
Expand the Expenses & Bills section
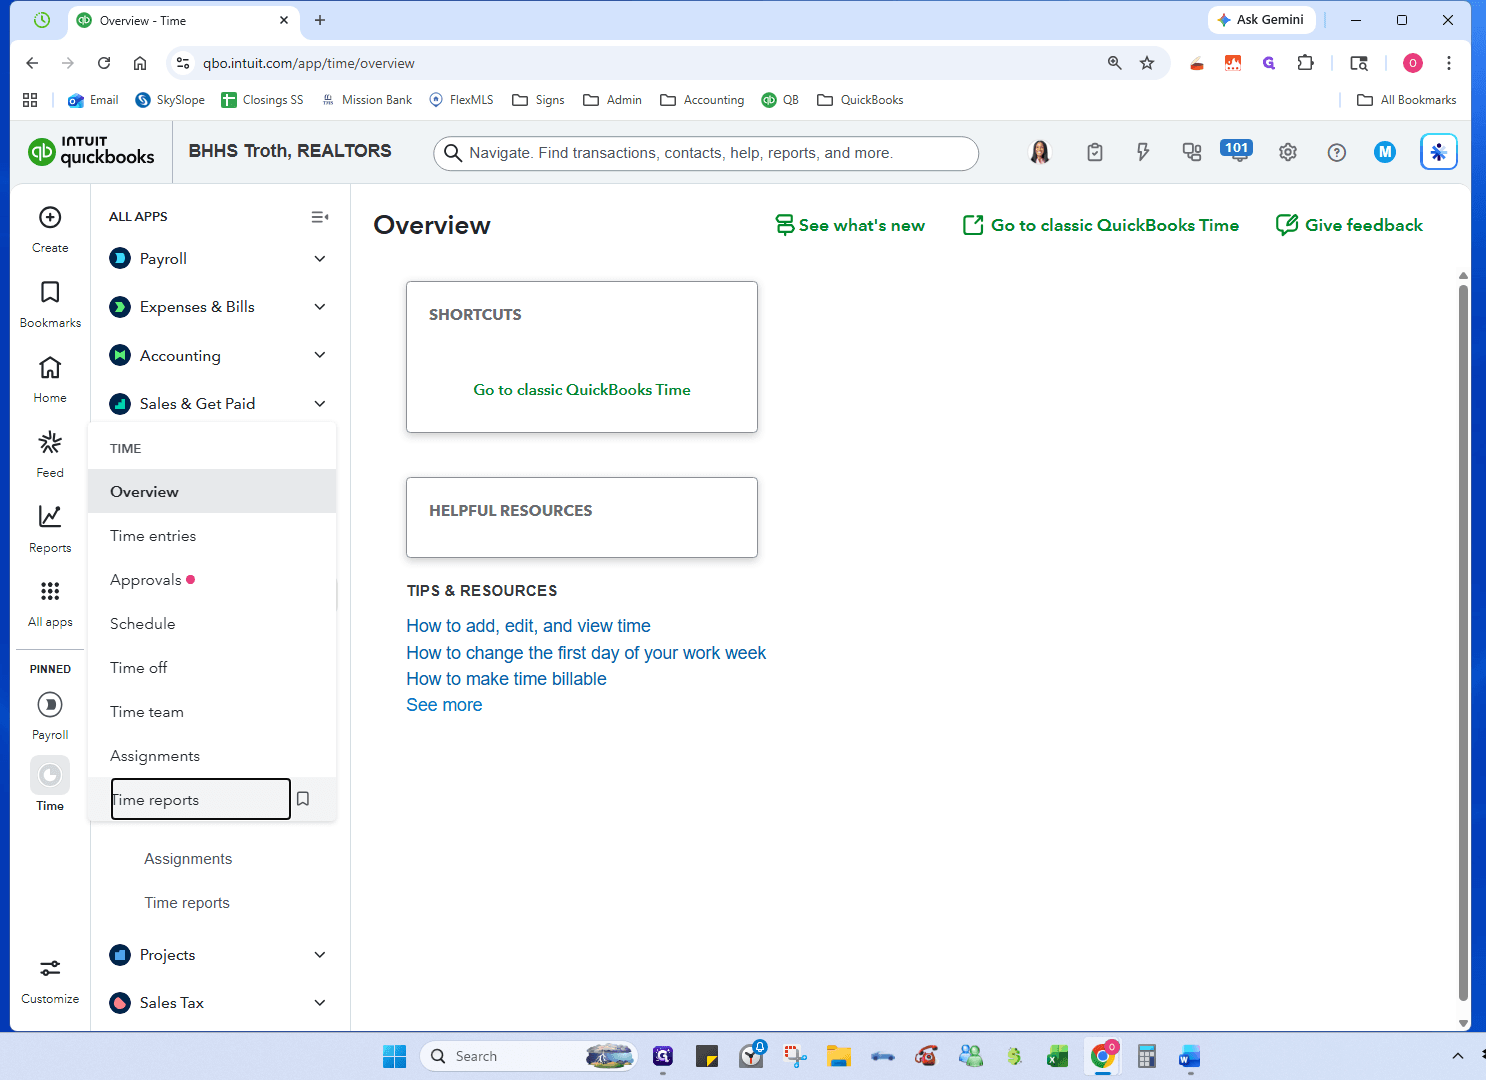[320, 307]
